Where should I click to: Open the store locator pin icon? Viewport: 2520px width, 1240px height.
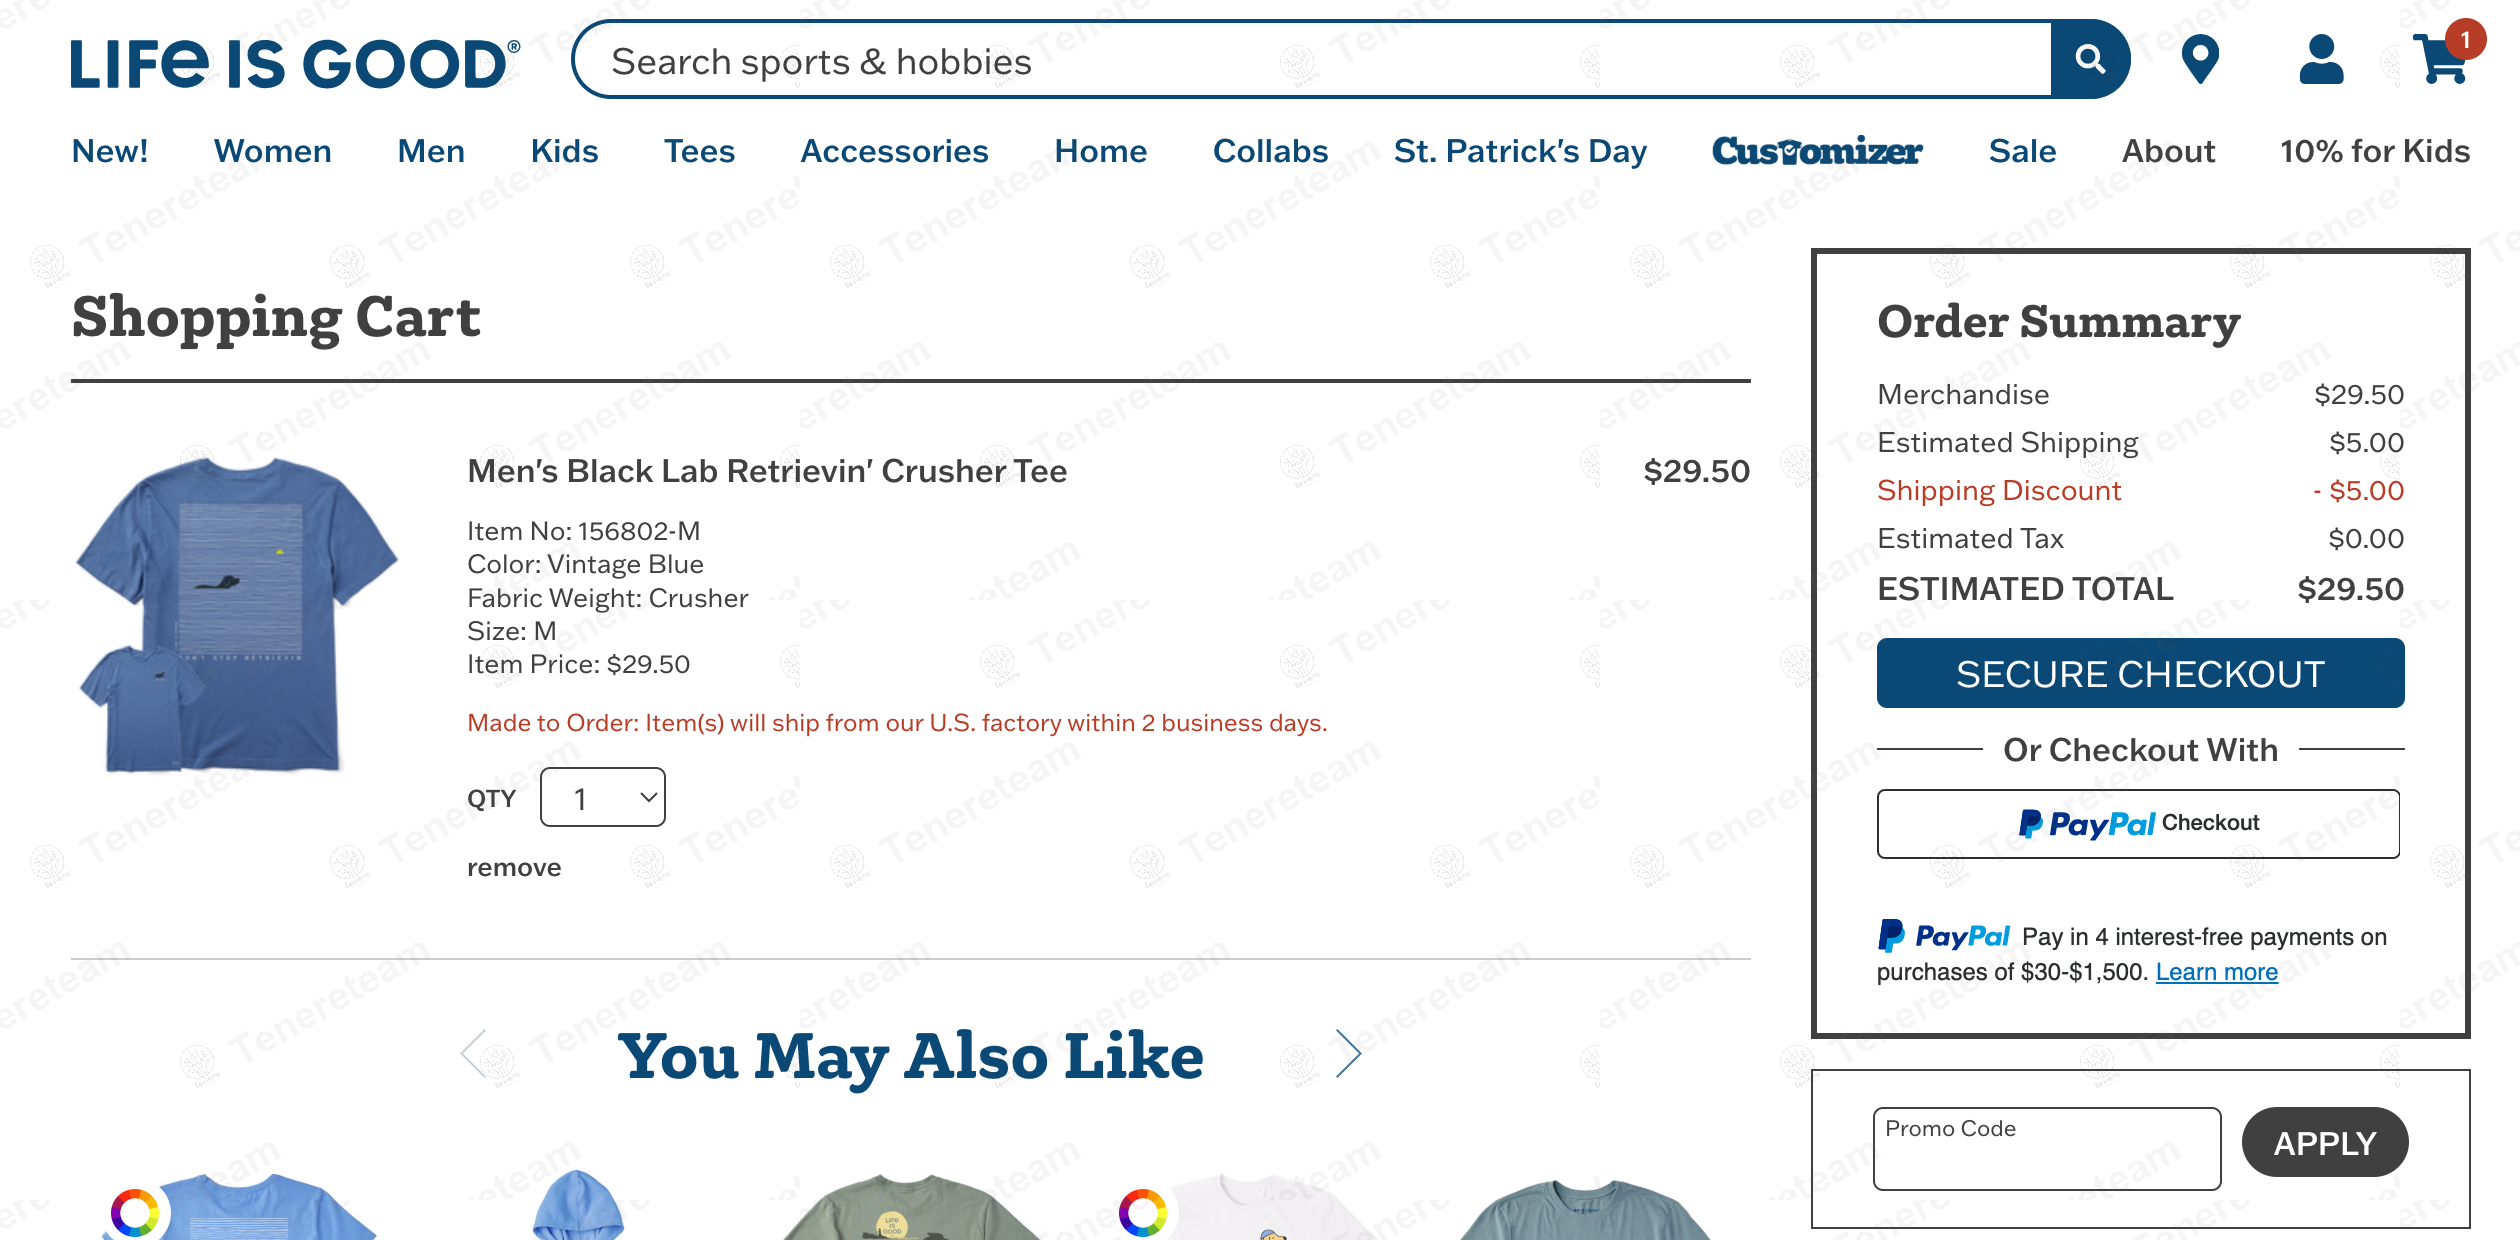tap(2199, 60)
